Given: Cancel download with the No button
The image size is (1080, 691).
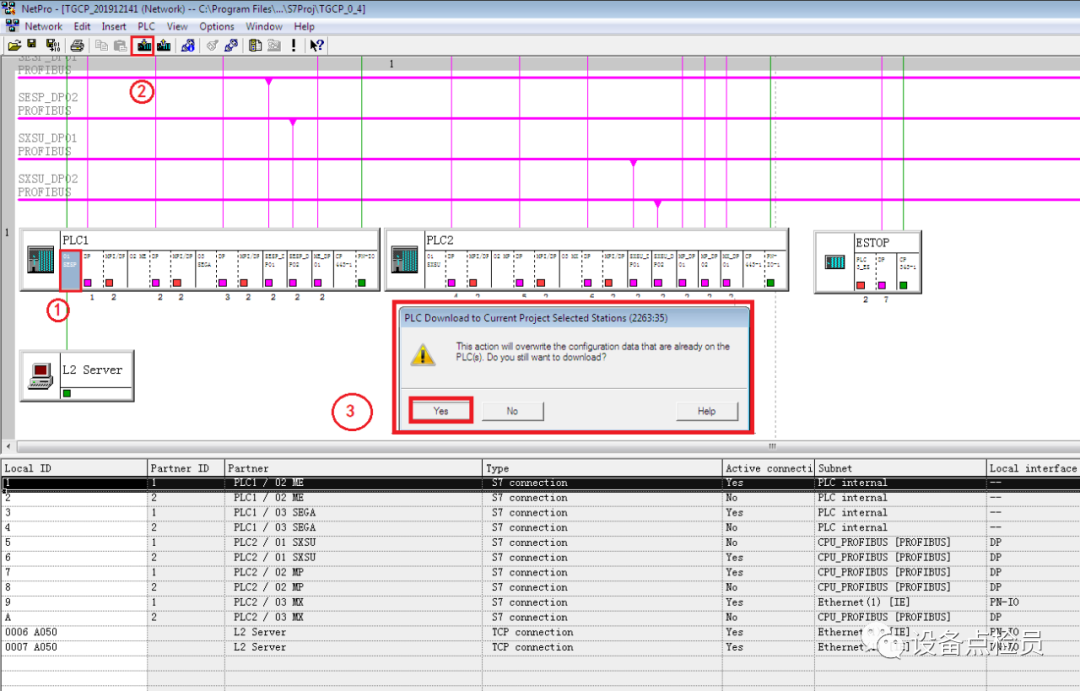Looking at the screenshot, I should 512,411.
